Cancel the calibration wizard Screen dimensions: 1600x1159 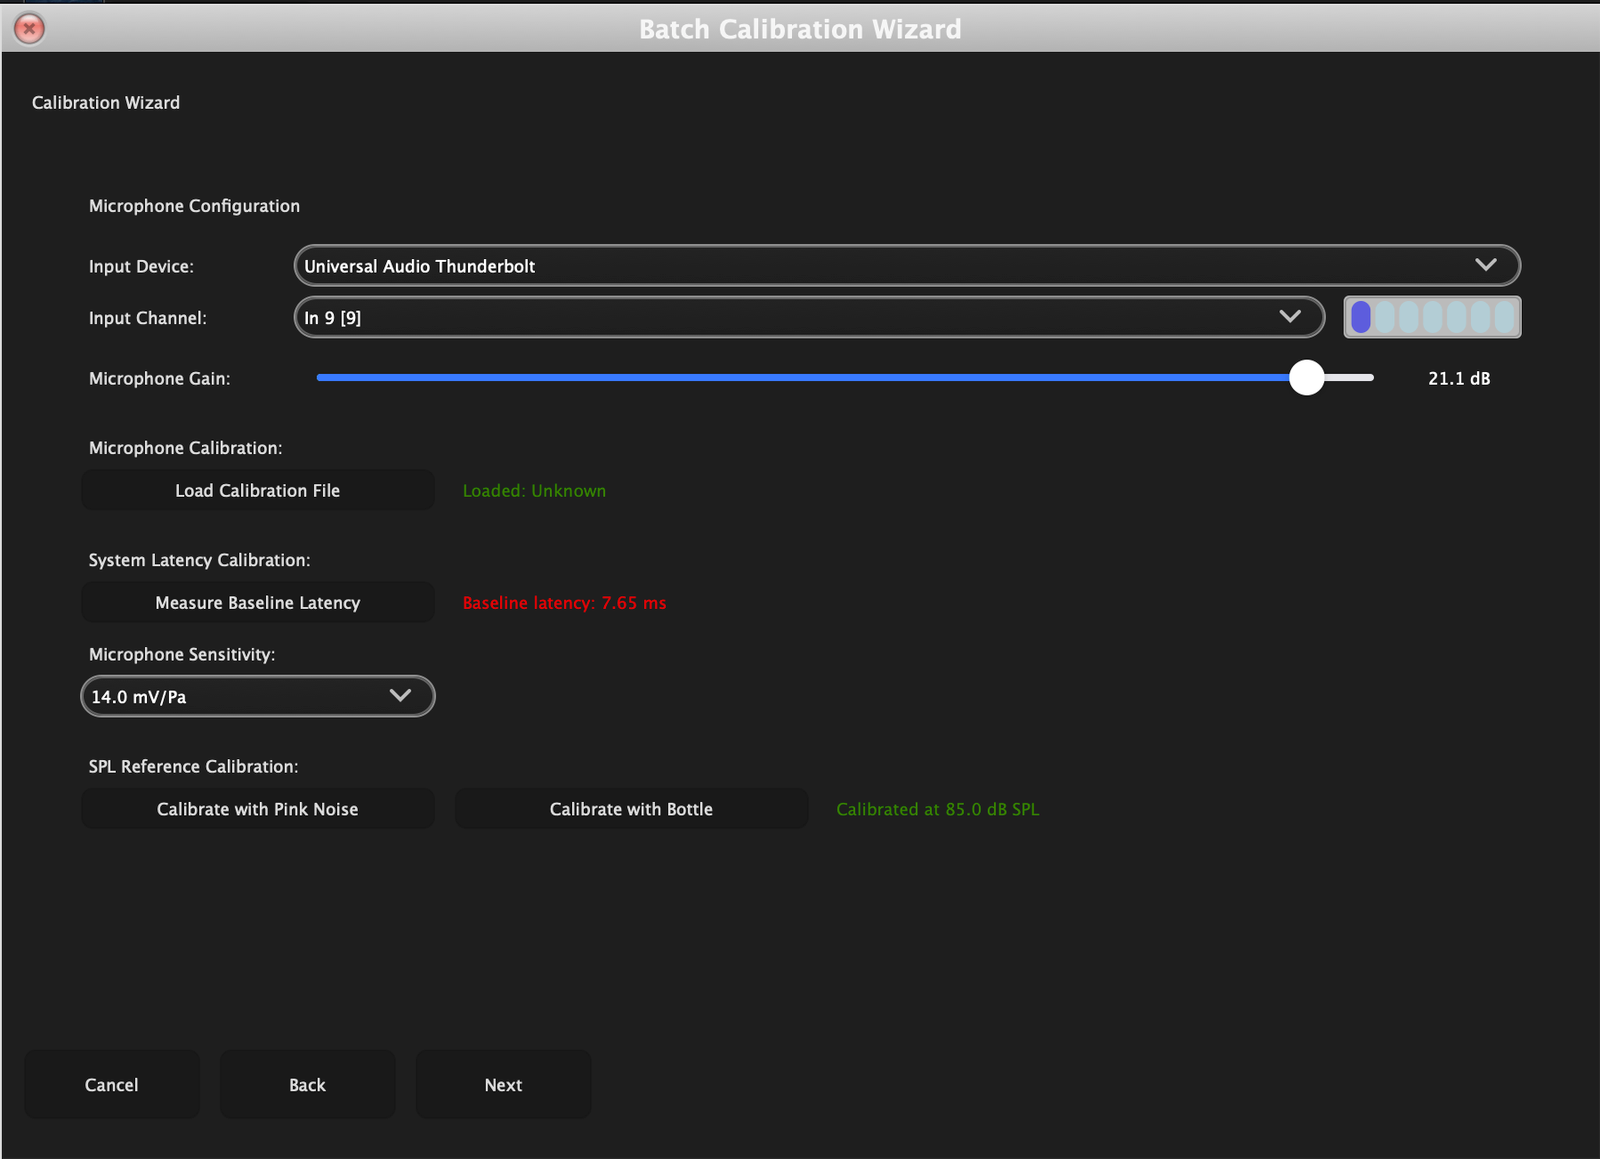coord(111,1085)
